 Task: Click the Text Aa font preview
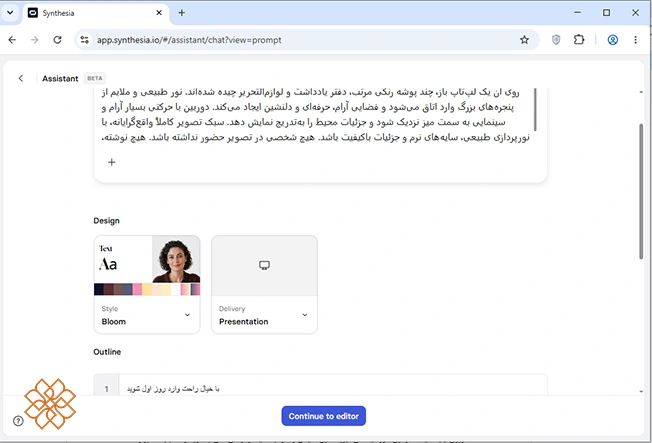pyautogui.click(x=108, y=260)
